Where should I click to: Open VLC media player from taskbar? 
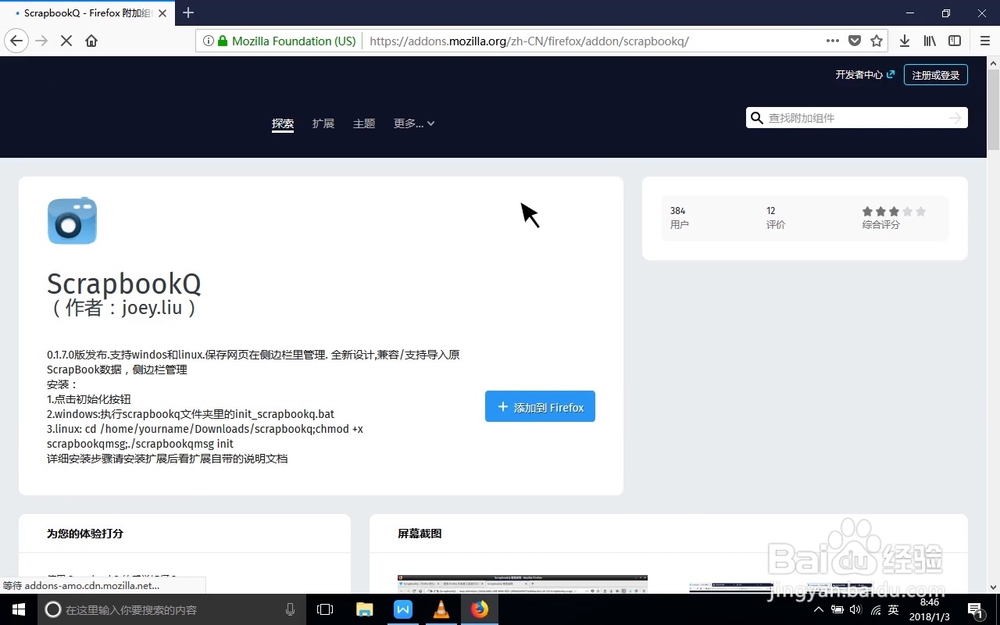coord(441,610)
